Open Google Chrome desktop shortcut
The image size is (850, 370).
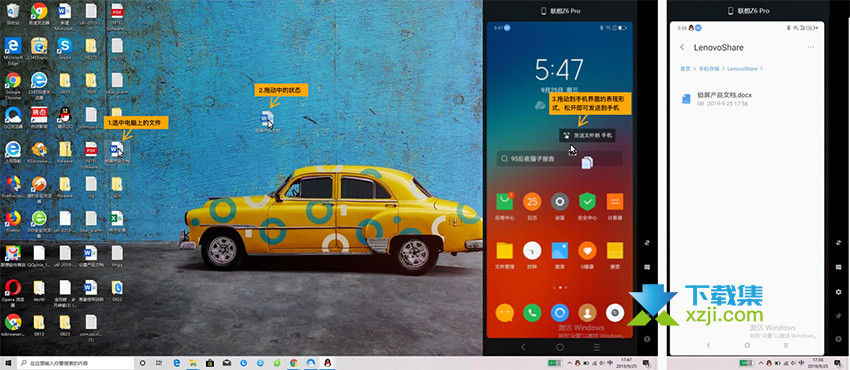click(13, 84)
